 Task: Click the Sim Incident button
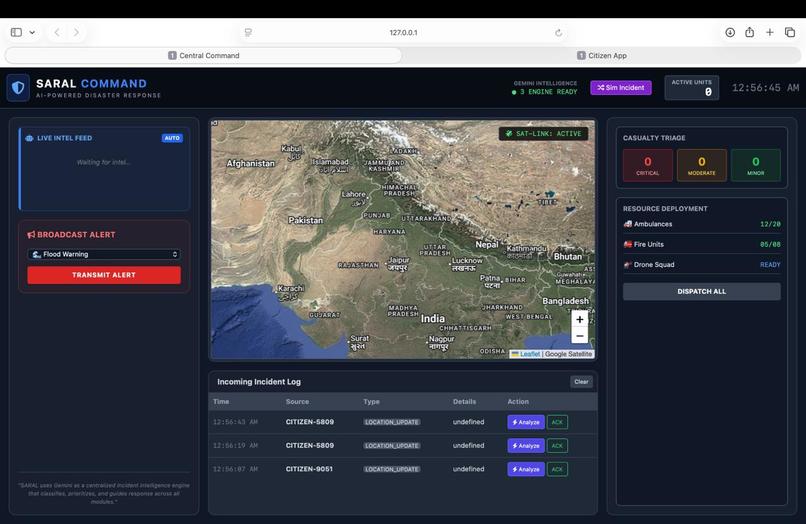pyautogui.click(x=621, y=88)
